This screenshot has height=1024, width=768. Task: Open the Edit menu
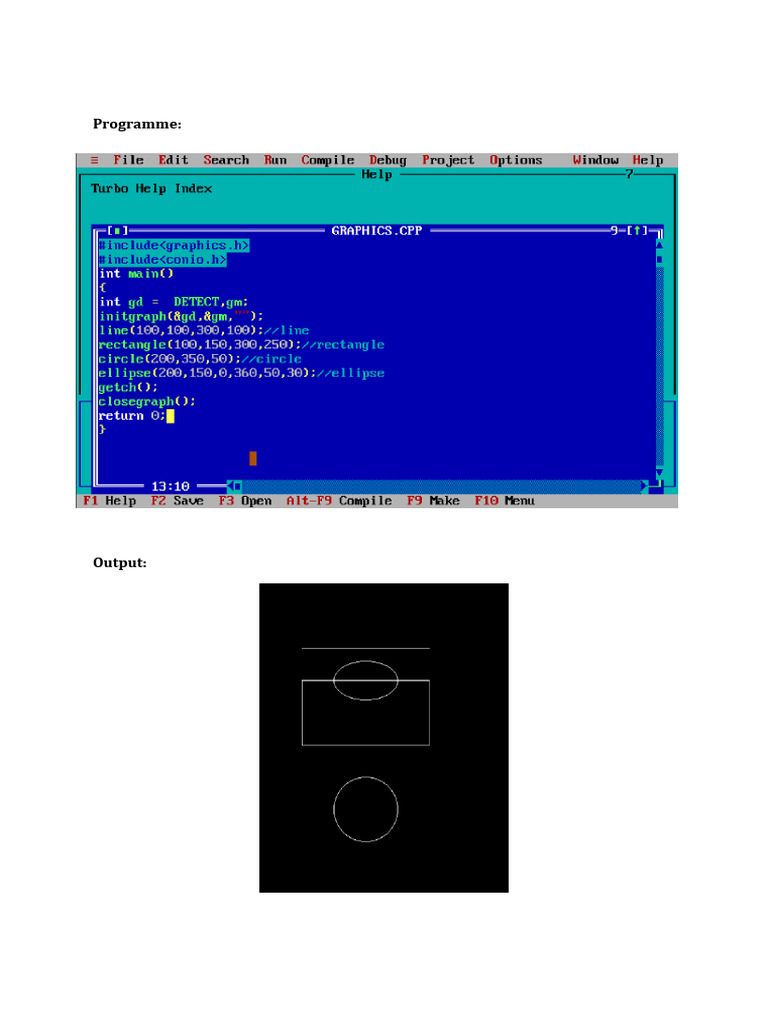[173, 160]
